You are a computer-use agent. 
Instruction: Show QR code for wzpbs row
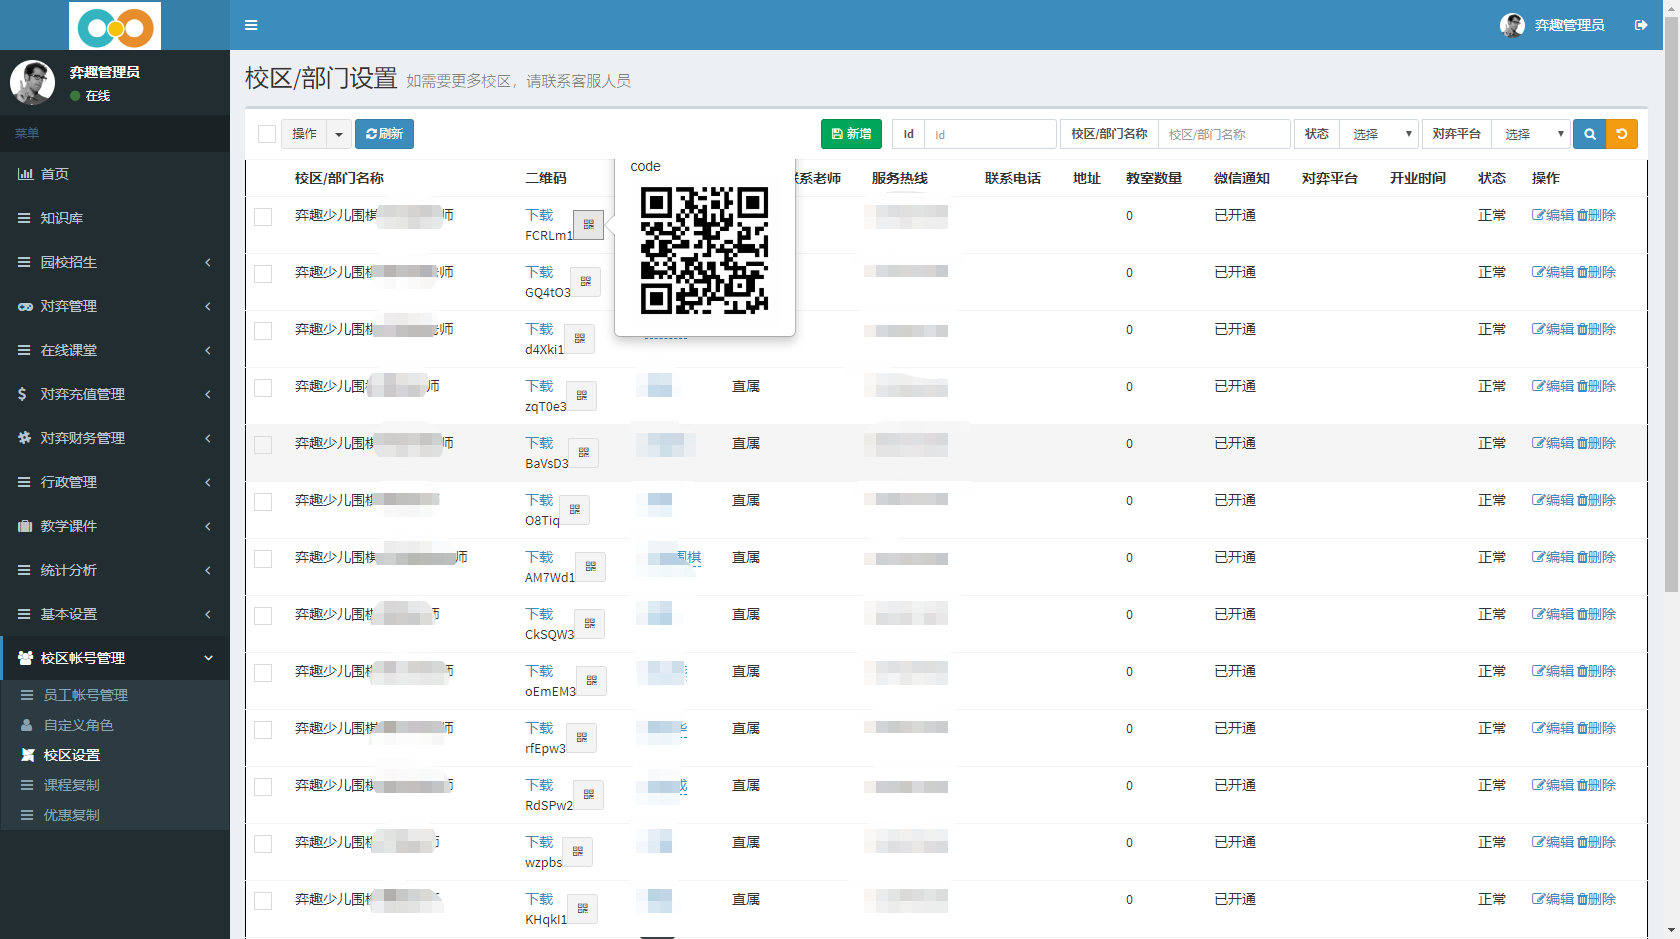(578, 852)
